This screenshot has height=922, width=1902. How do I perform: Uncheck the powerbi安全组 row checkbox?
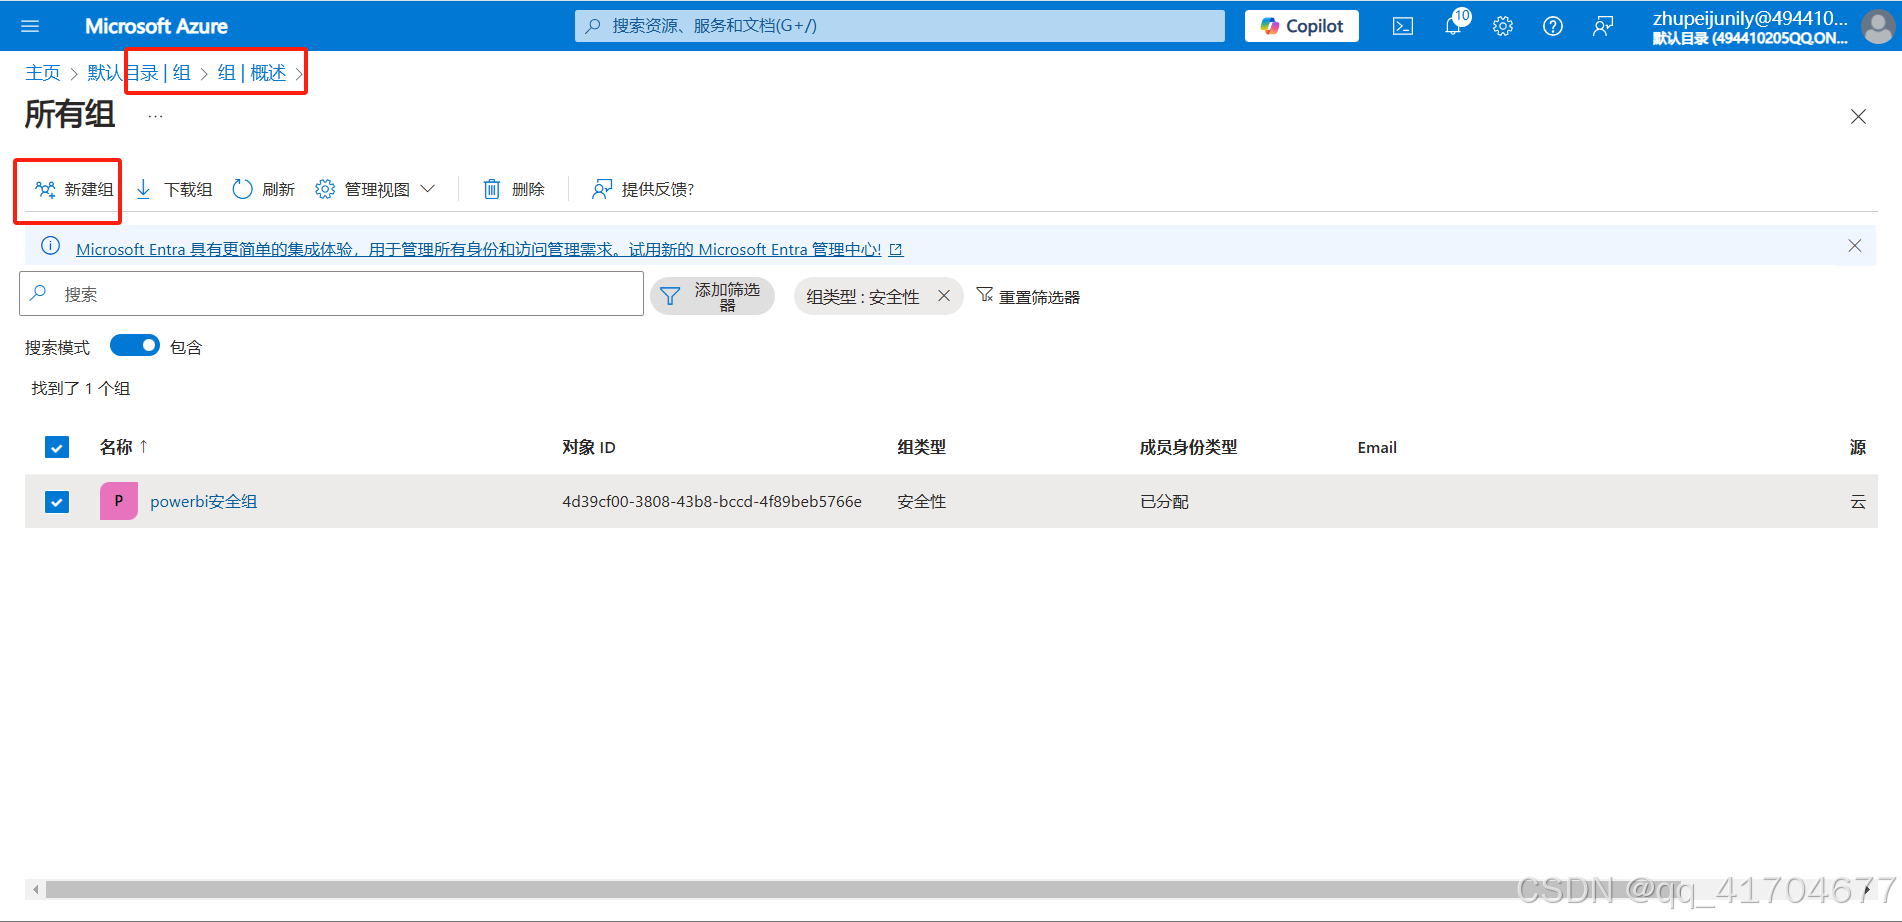pos(57,501)
